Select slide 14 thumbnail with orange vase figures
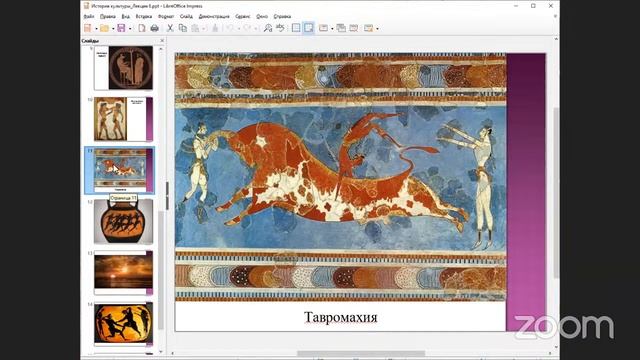This screenshot has width=640, height=360. point(124,324)
